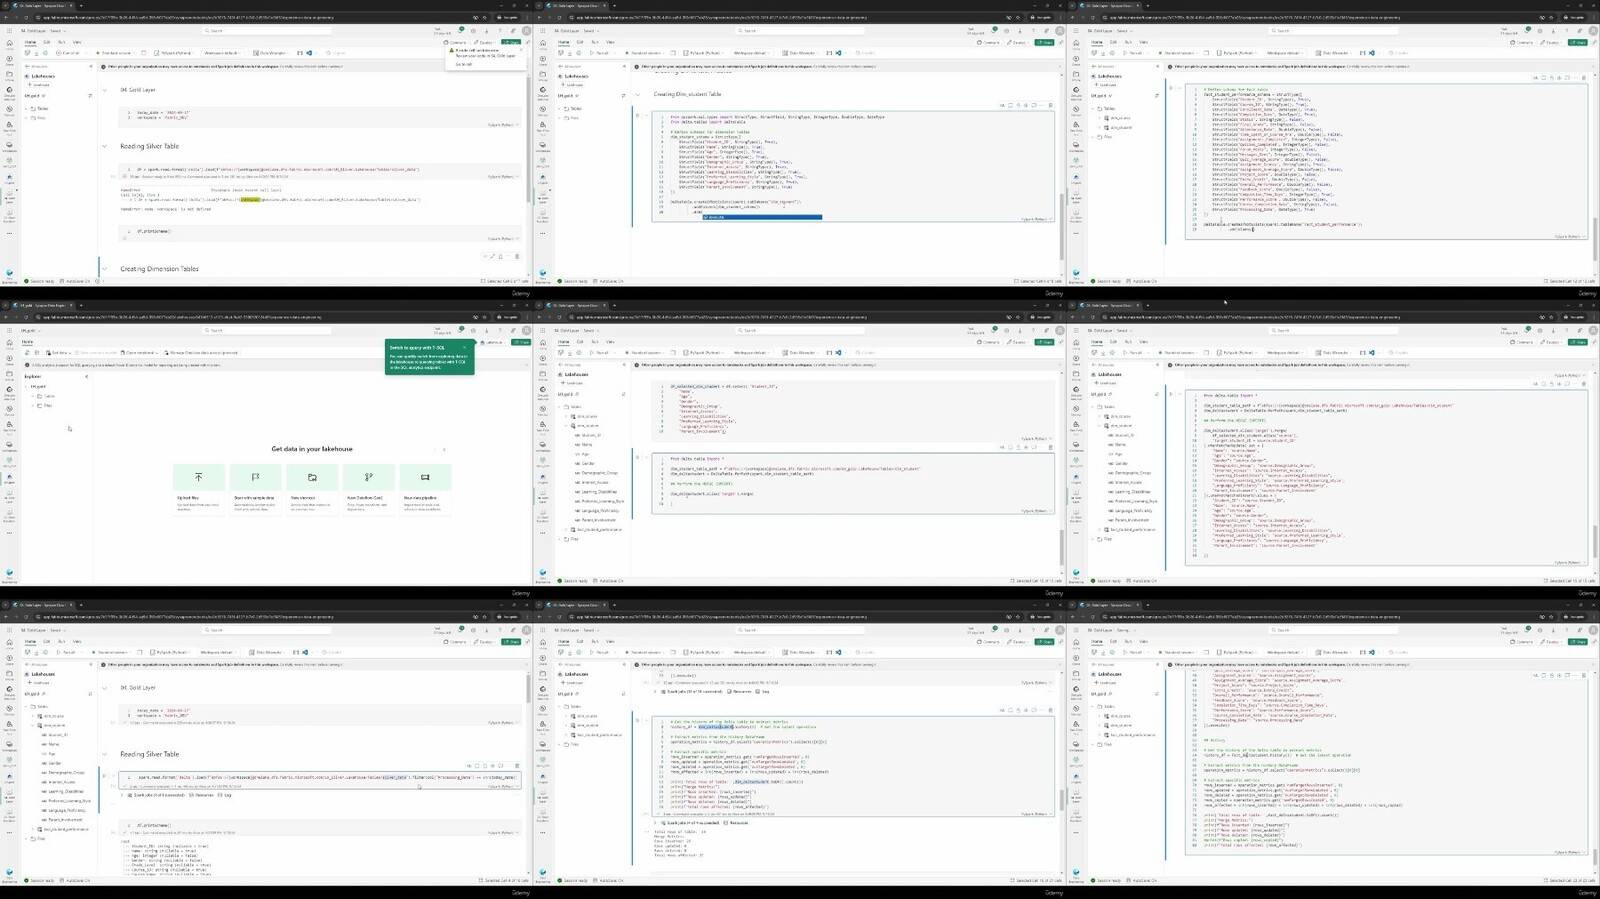Select fact_student_performance table in eighth frame explorer

point(598,734)
